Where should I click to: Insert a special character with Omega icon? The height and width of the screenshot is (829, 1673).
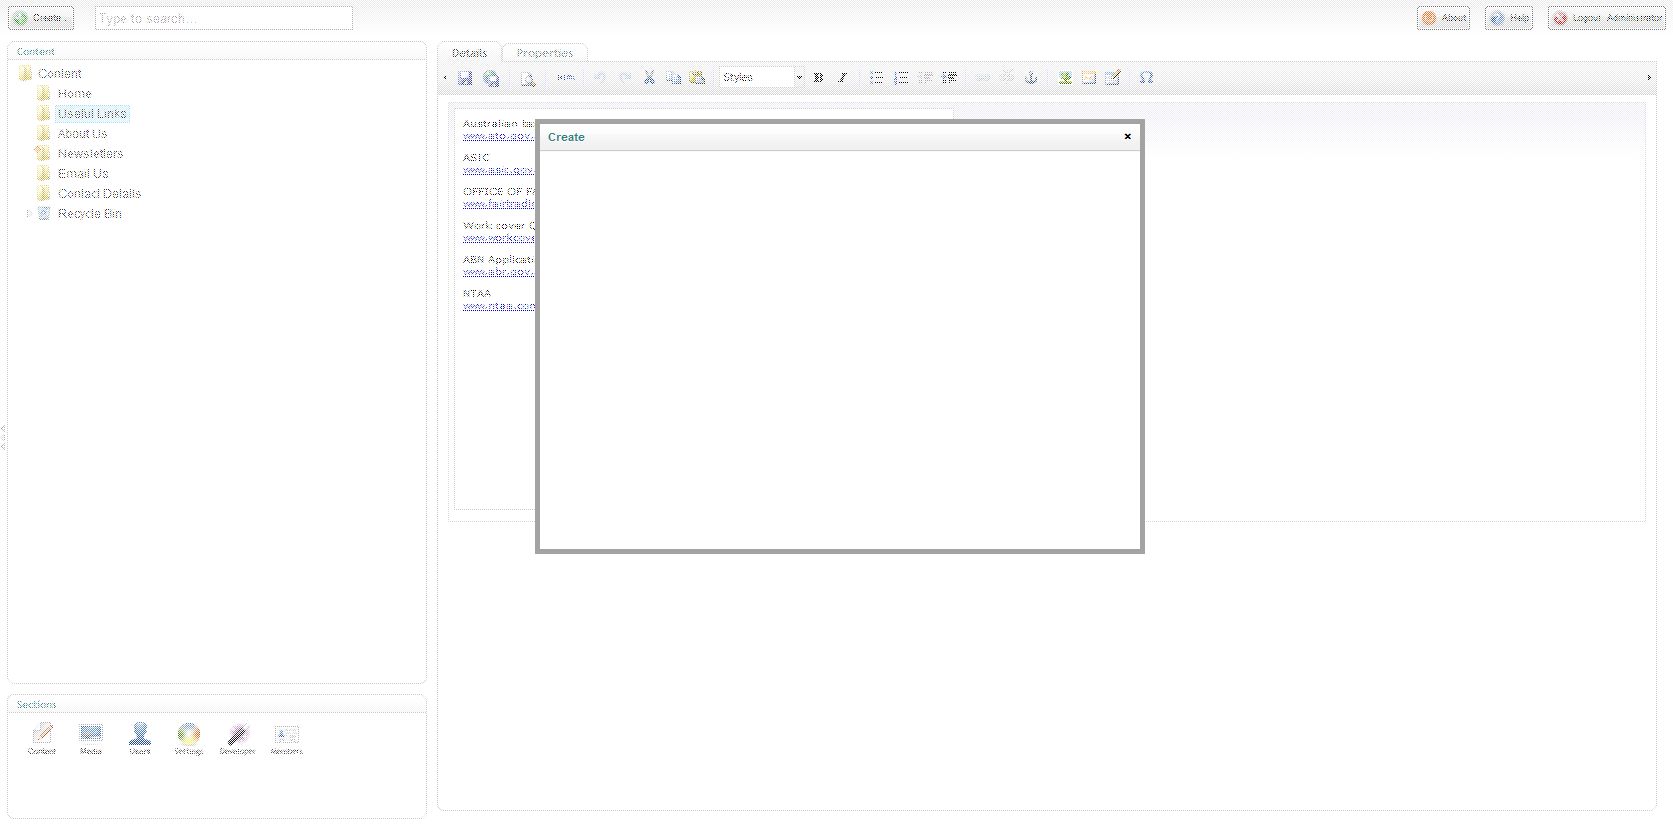[1146, 78]
